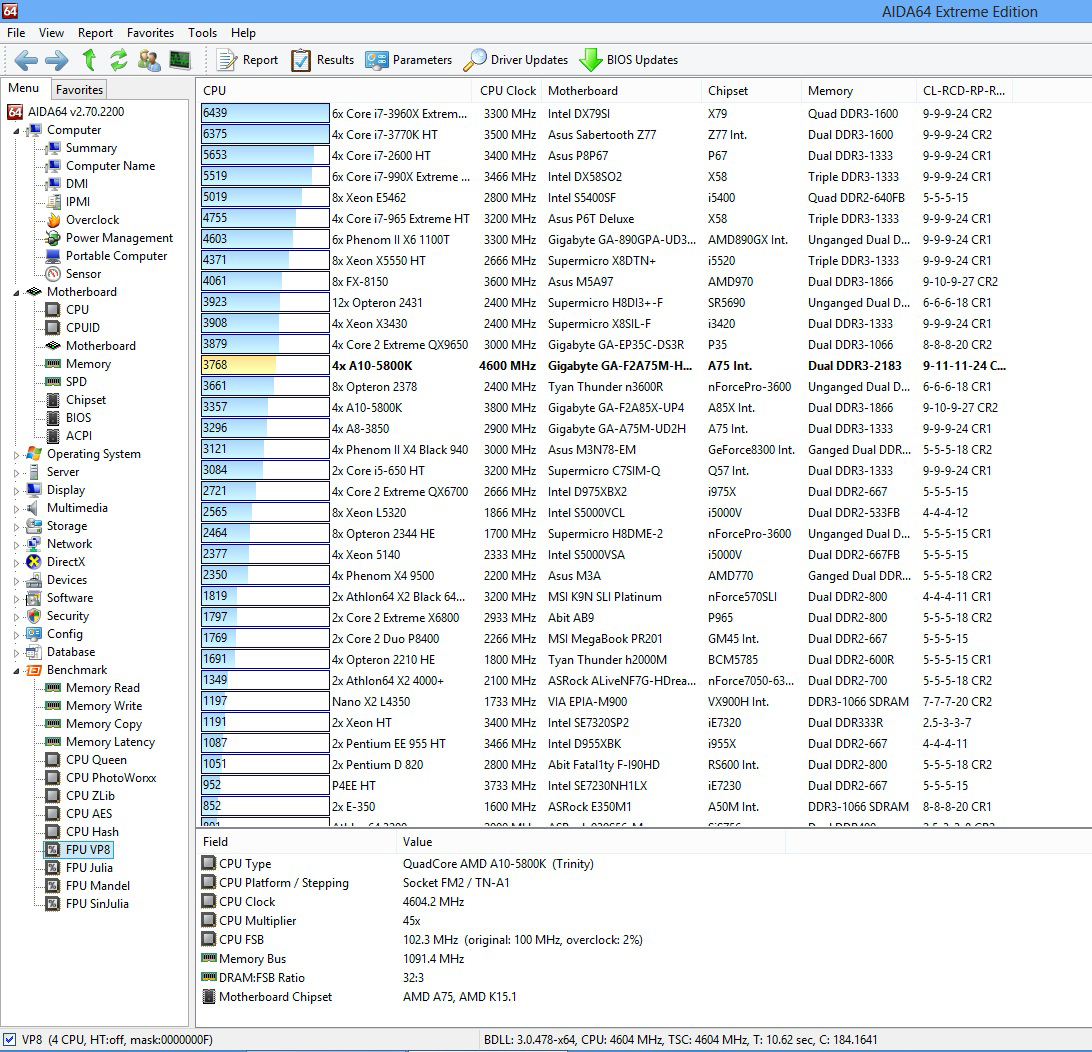
Task: Expand the Operating System node
Action: tap(17, 455)
